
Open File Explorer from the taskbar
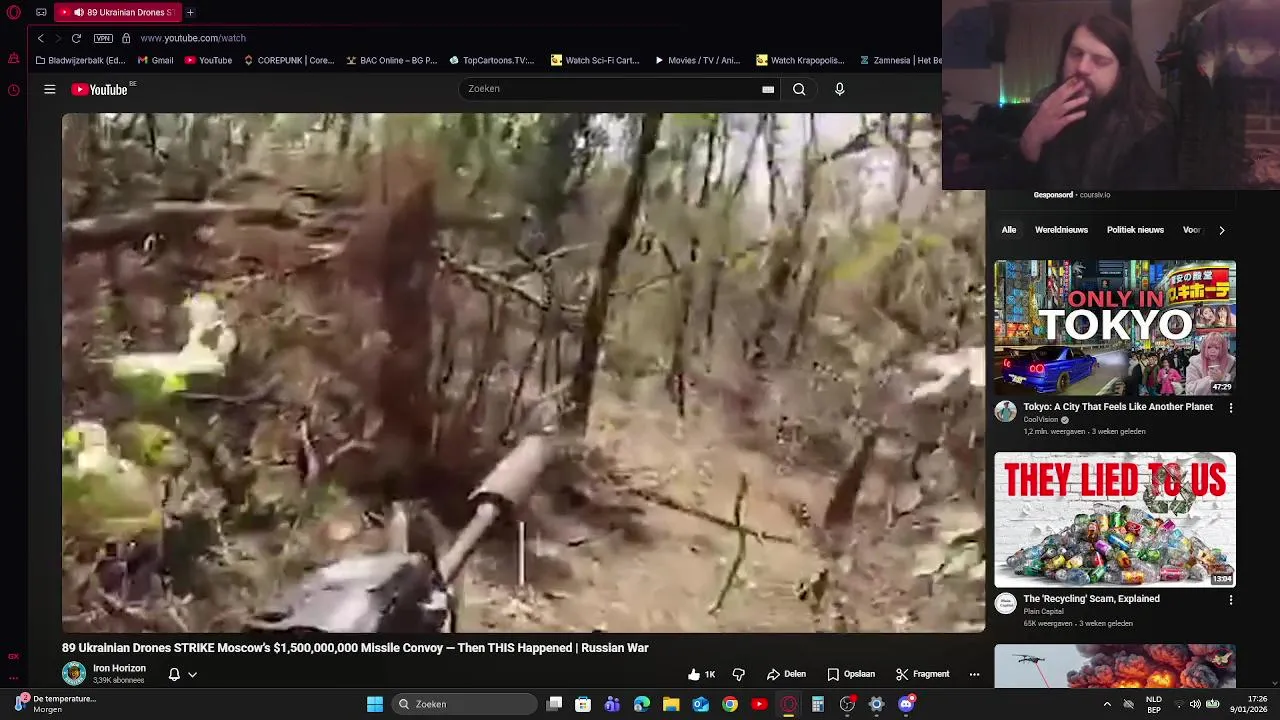[671, 704]
